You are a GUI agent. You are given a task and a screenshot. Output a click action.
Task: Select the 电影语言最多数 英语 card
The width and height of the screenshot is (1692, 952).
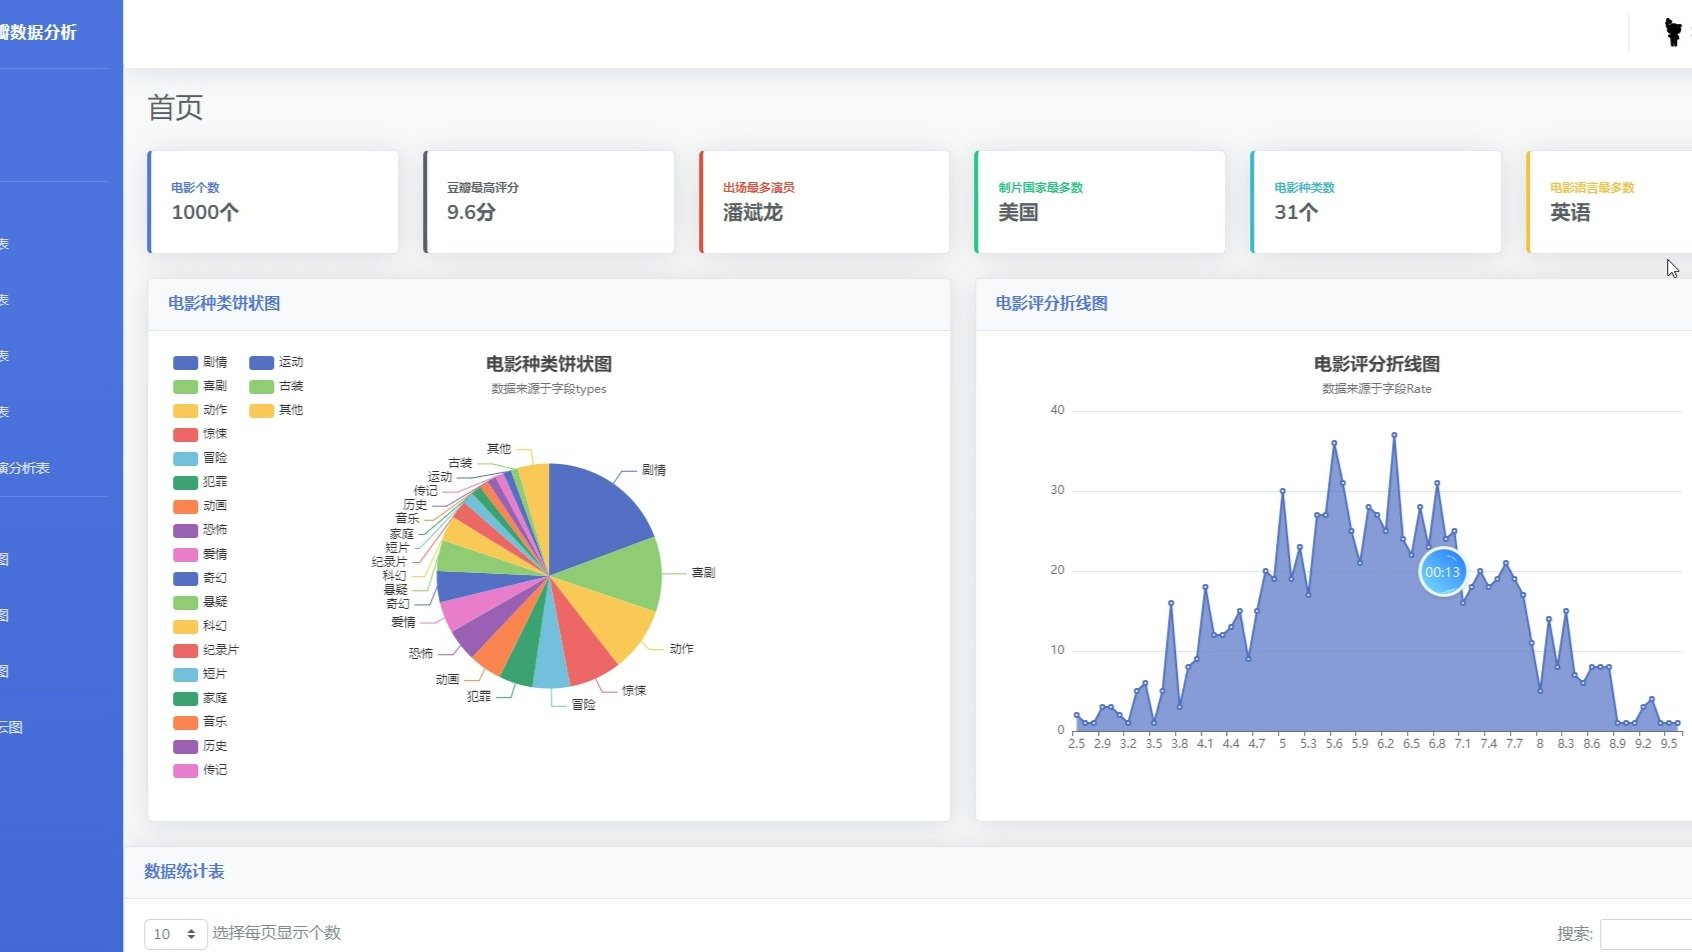point(1609,202)
